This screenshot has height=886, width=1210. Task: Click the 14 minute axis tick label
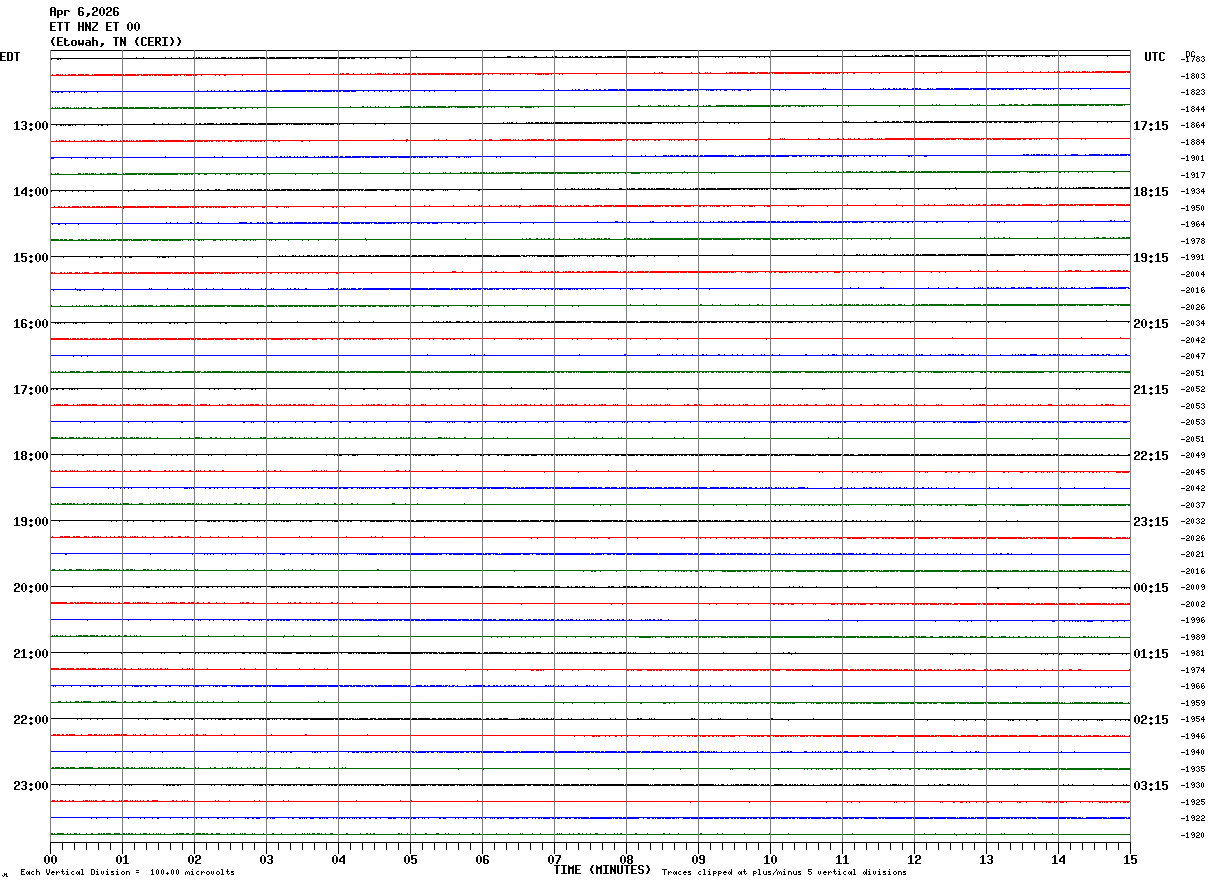[x=1058, y=859]
